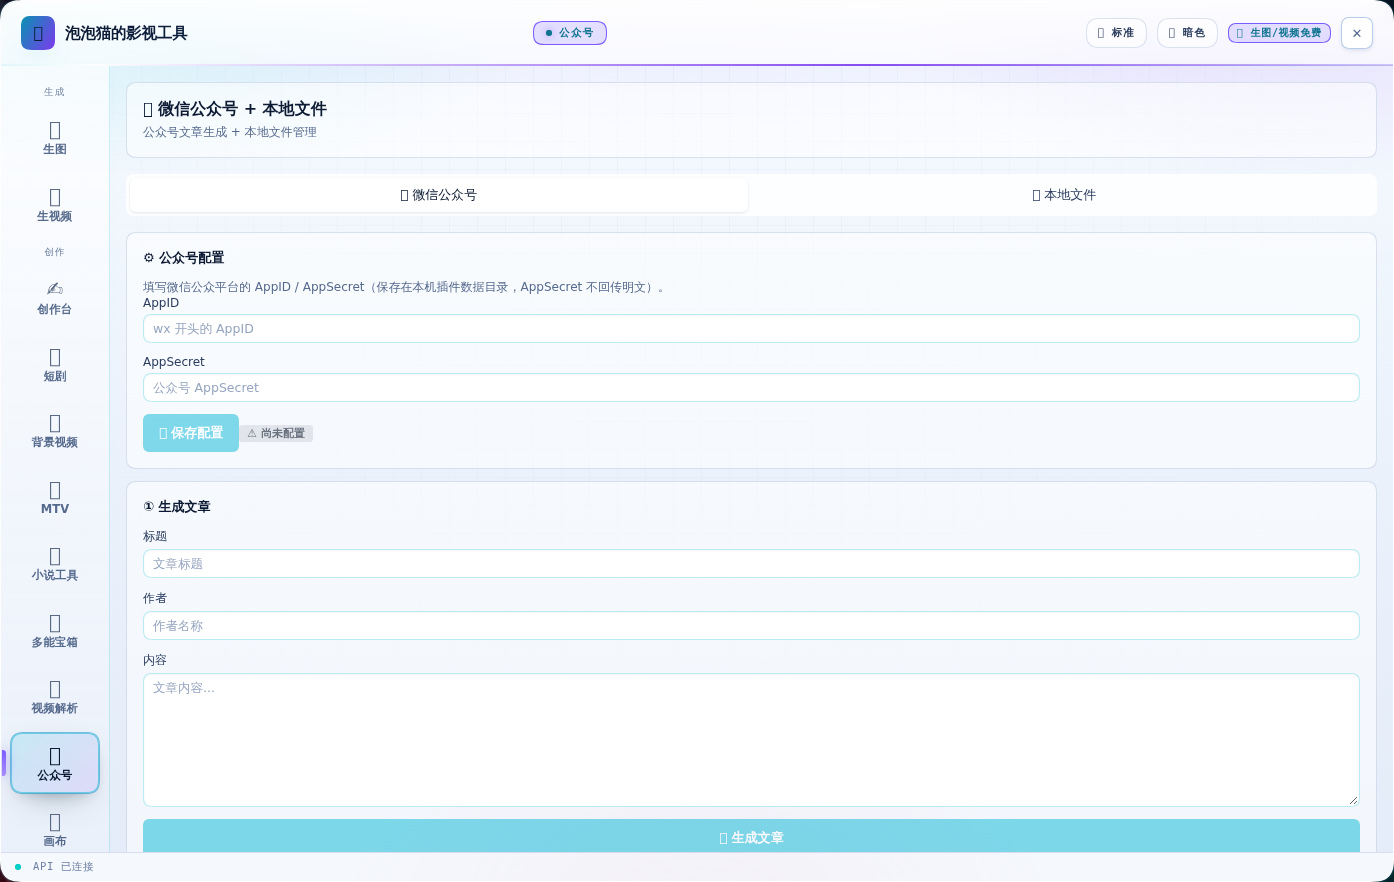Open the 小说工具 sidebar item
The height and width of the screenshot is (882, 1394).
point(54,564)
